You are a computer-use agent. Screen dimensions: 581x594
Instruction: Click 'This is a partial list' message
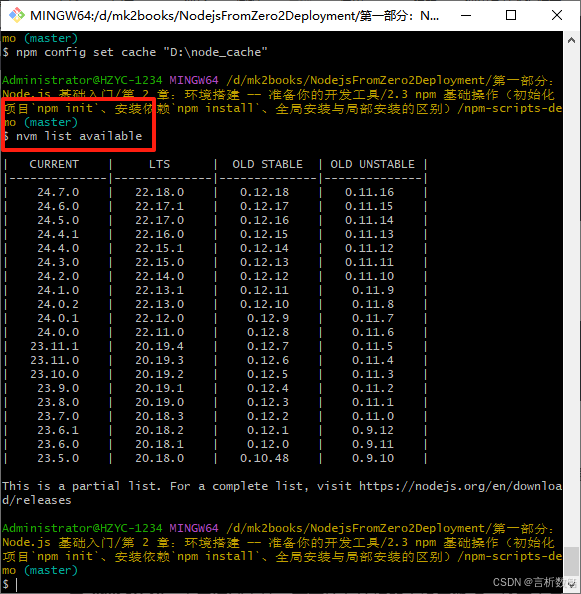click(81, 486)
